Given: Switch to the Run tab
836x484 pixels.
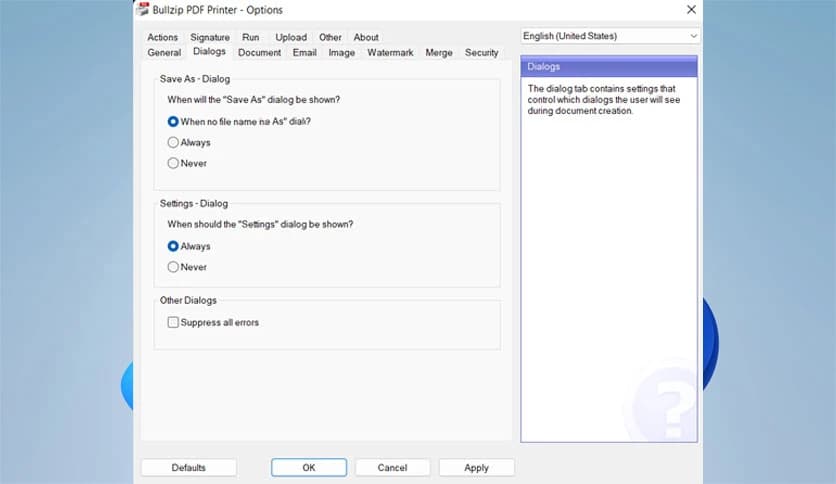Looking at the screenshot, I should point(251,37).
